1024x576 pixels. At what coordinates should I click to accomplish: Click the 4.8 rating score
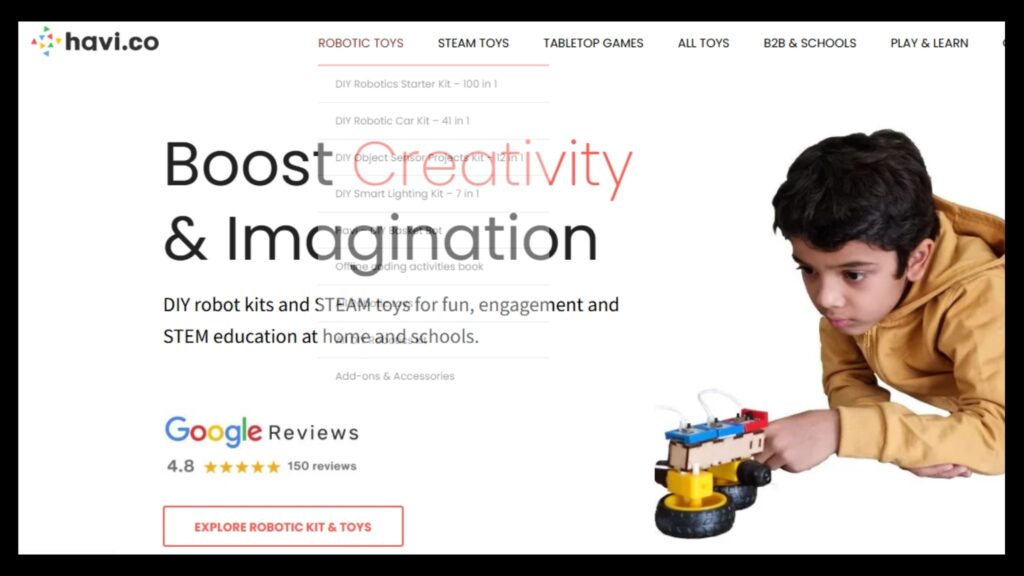(x=180, y=466)
